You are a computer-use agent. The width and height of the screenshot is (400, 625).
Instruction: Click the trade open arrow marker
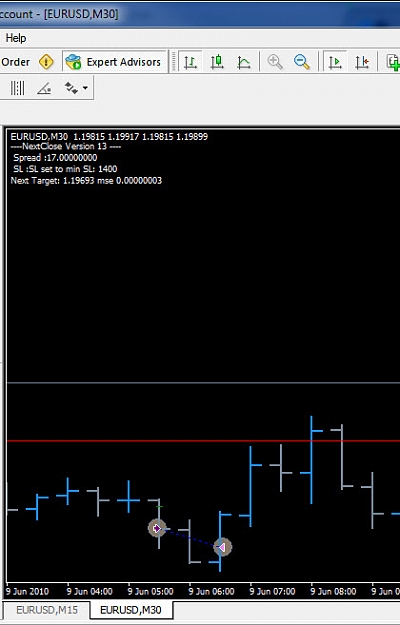pos(157,528)
